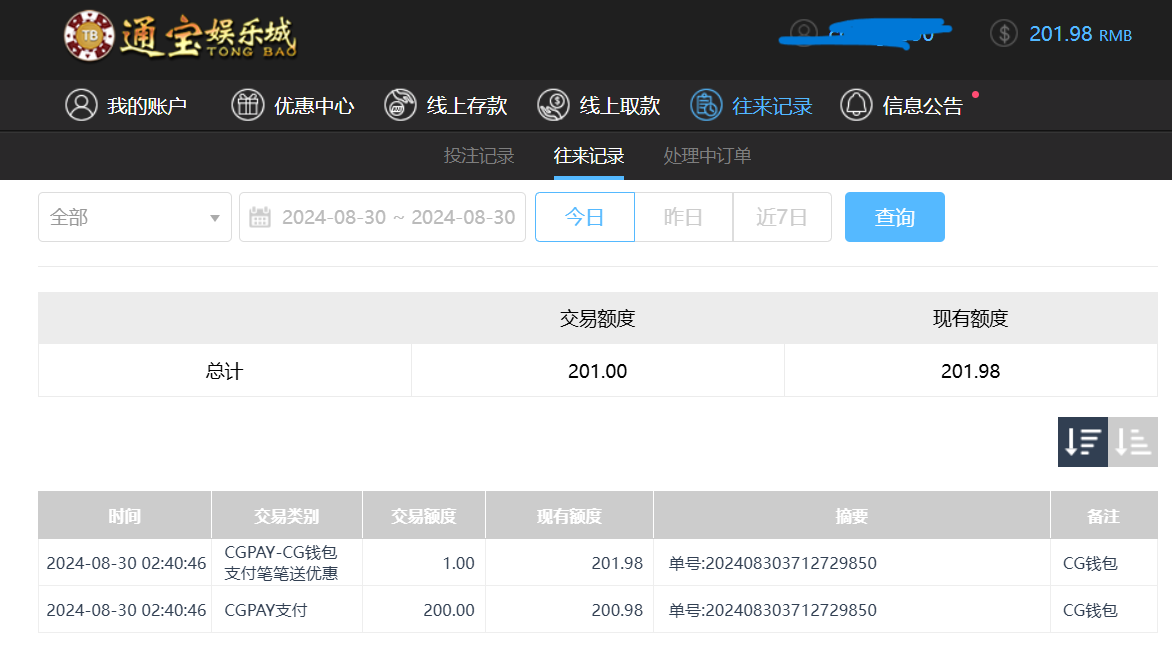
Task: Open 优惠中心 gift icon
Action: coord(248,105)
